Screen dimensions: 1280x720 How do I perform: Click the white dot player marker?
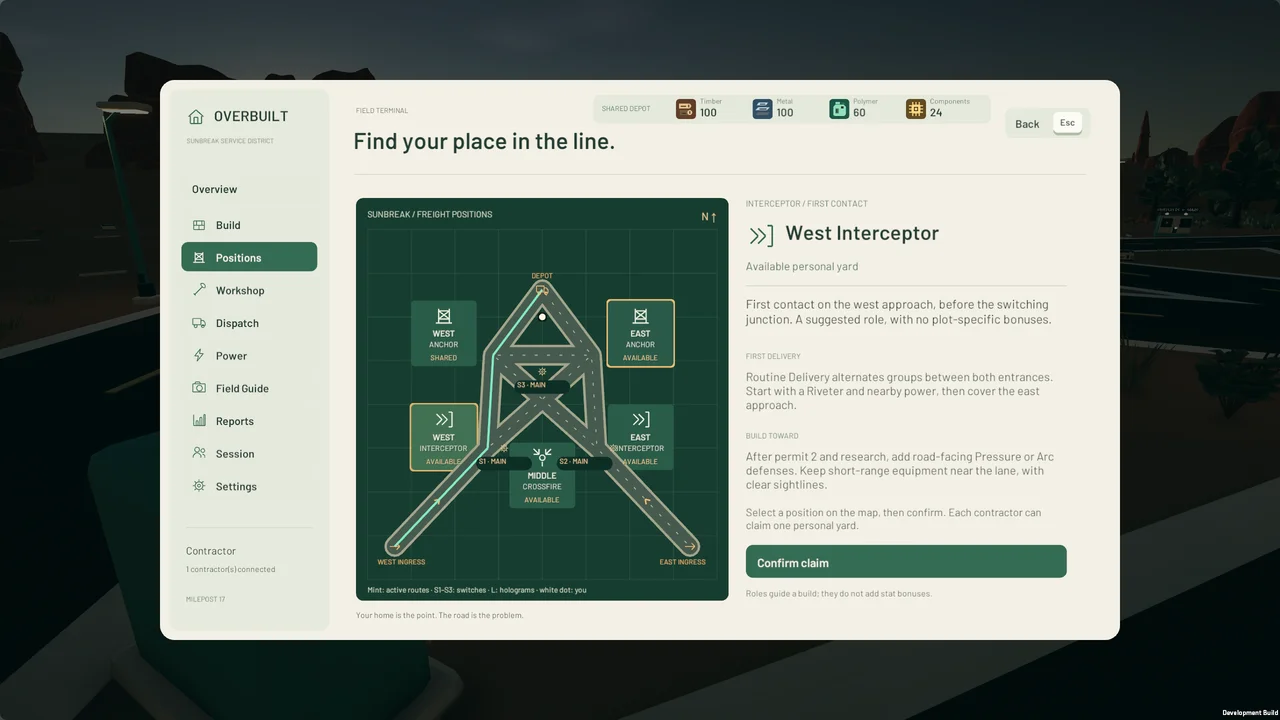coord(542,317)
